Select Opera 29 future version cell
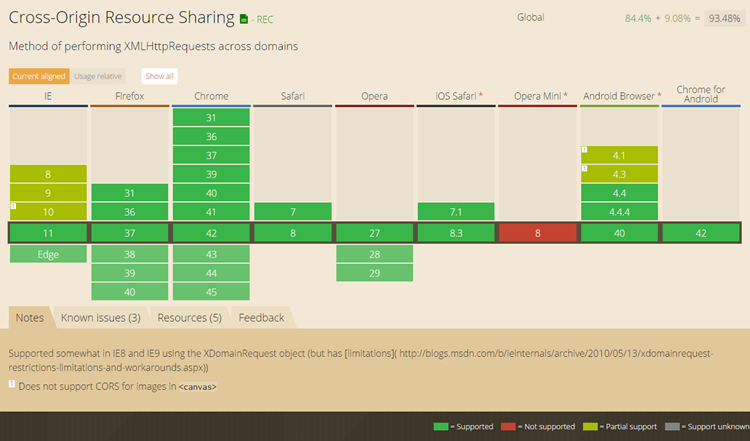This screenshot has height=441, width=750. (375, 273)
